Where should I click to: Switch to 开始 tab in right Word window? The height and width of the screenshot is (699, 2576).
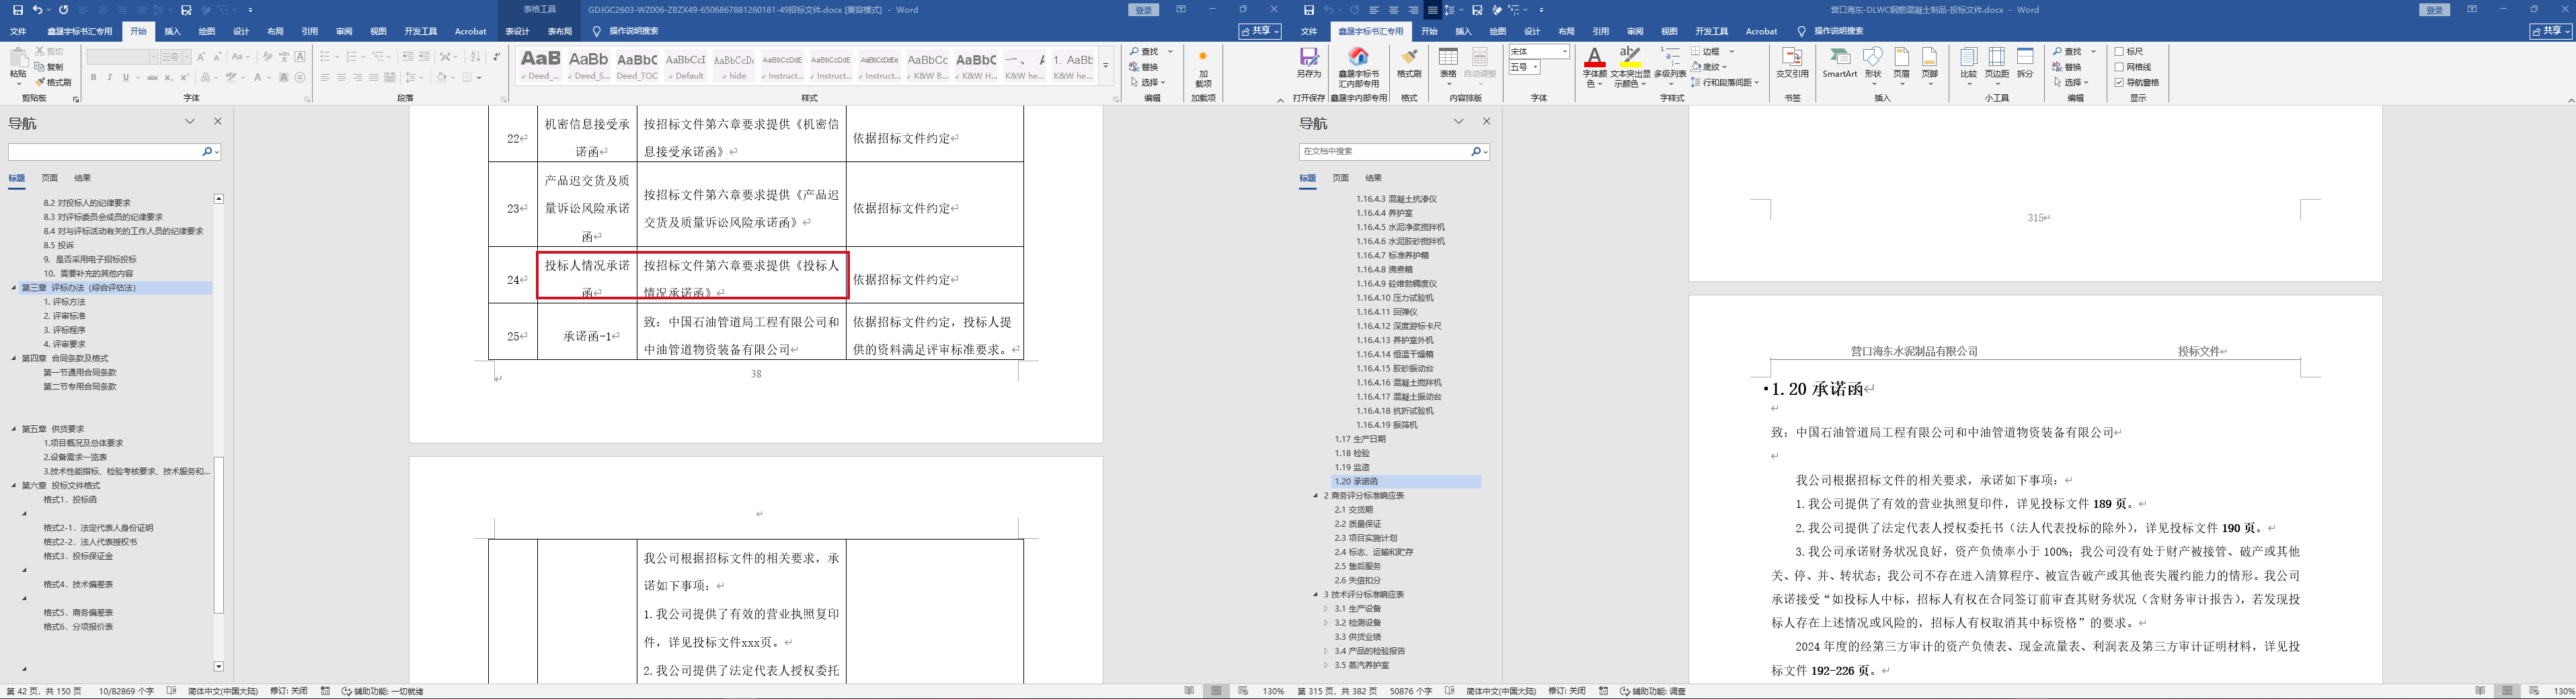[x=1430, y=32]
